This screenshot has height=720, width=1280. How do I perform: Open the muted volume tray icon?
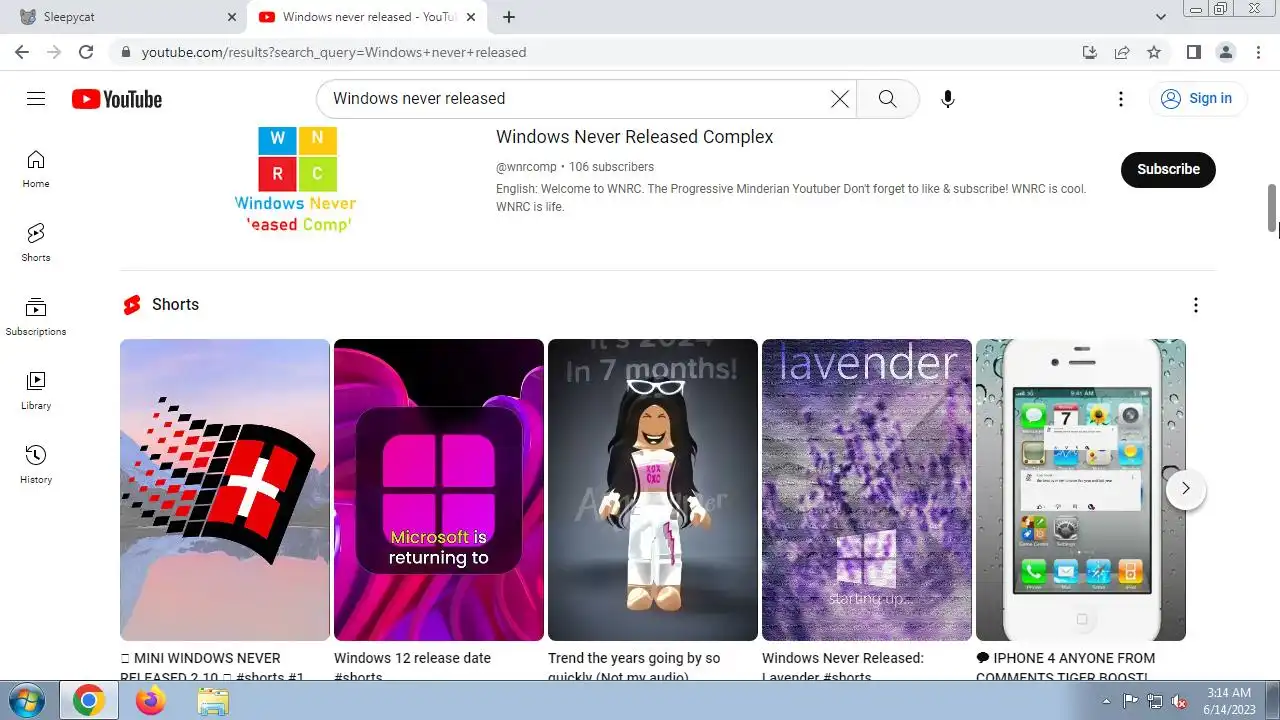point(1179,701)
